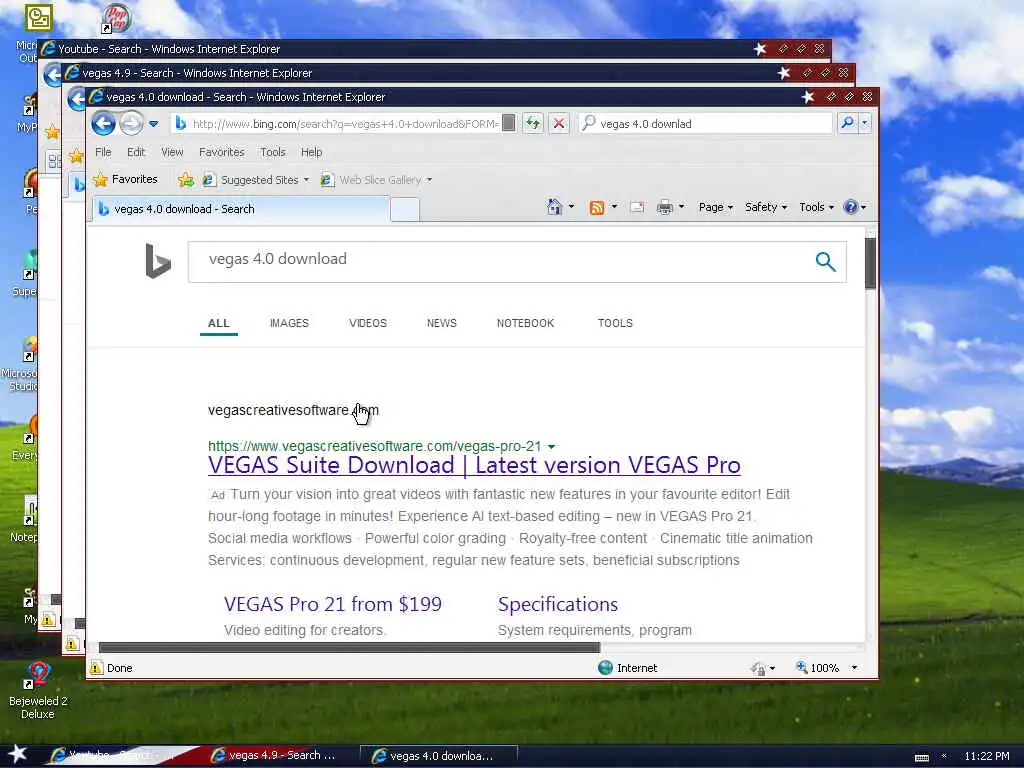
Task: Click the Bing magnifier search icon
Action: (825, 262)
